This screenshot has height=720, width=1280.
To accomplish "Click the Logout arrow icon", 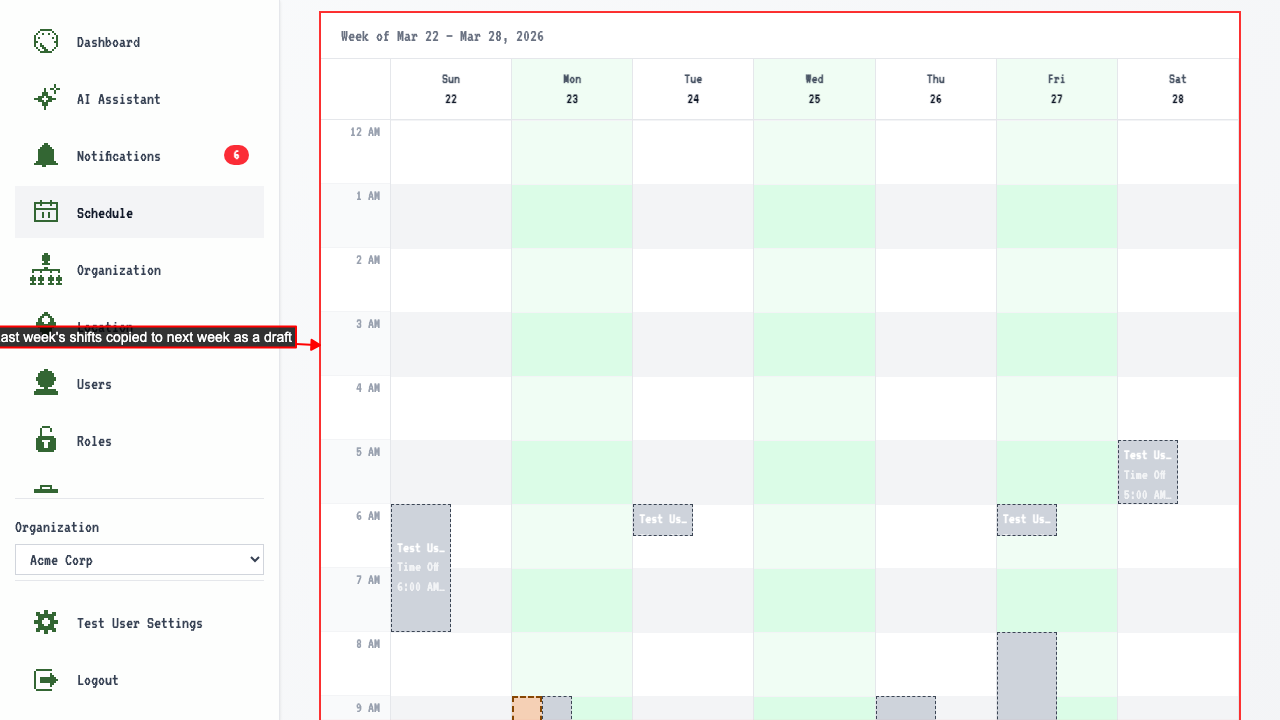I will 46,680.
